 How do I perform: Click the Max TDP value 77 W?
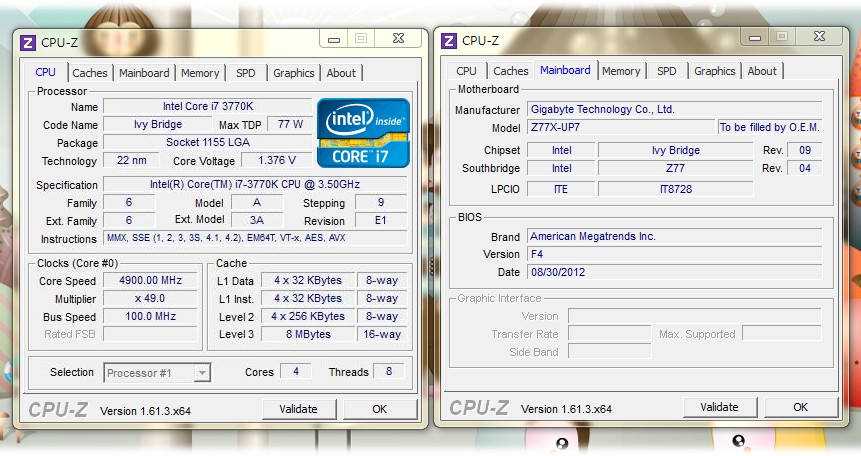pos(290,124)
